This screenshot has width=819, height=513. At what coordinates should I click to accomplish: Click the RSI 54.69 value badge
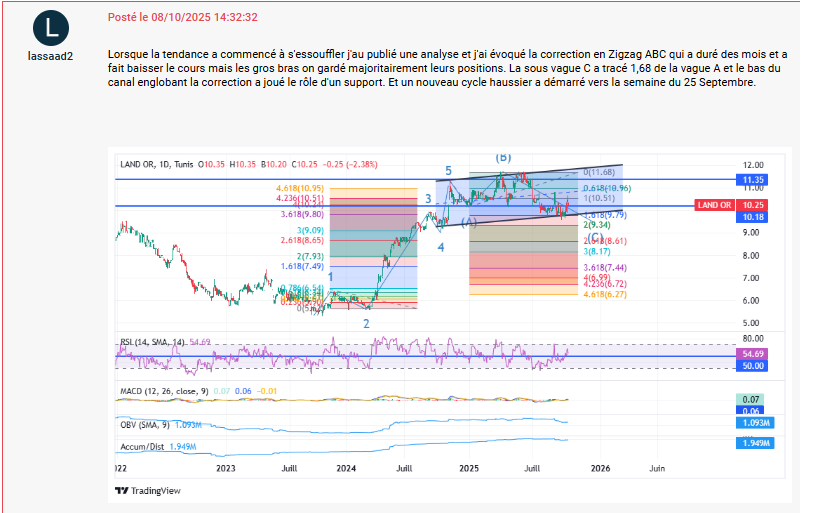752,354
